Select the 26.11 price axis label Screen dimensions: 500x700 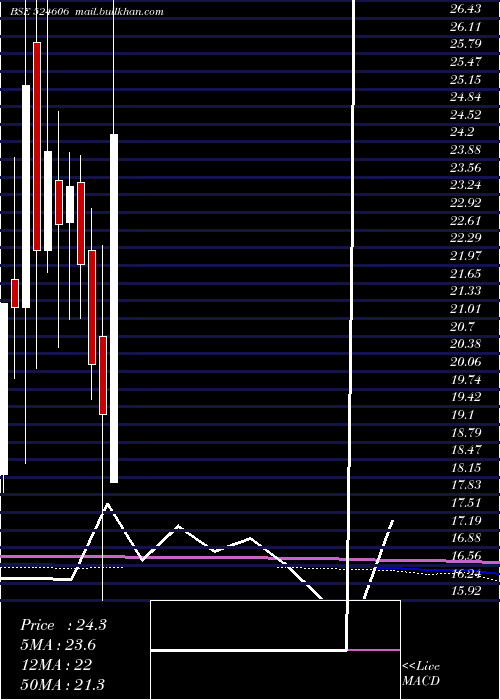(x=465, y=27)
